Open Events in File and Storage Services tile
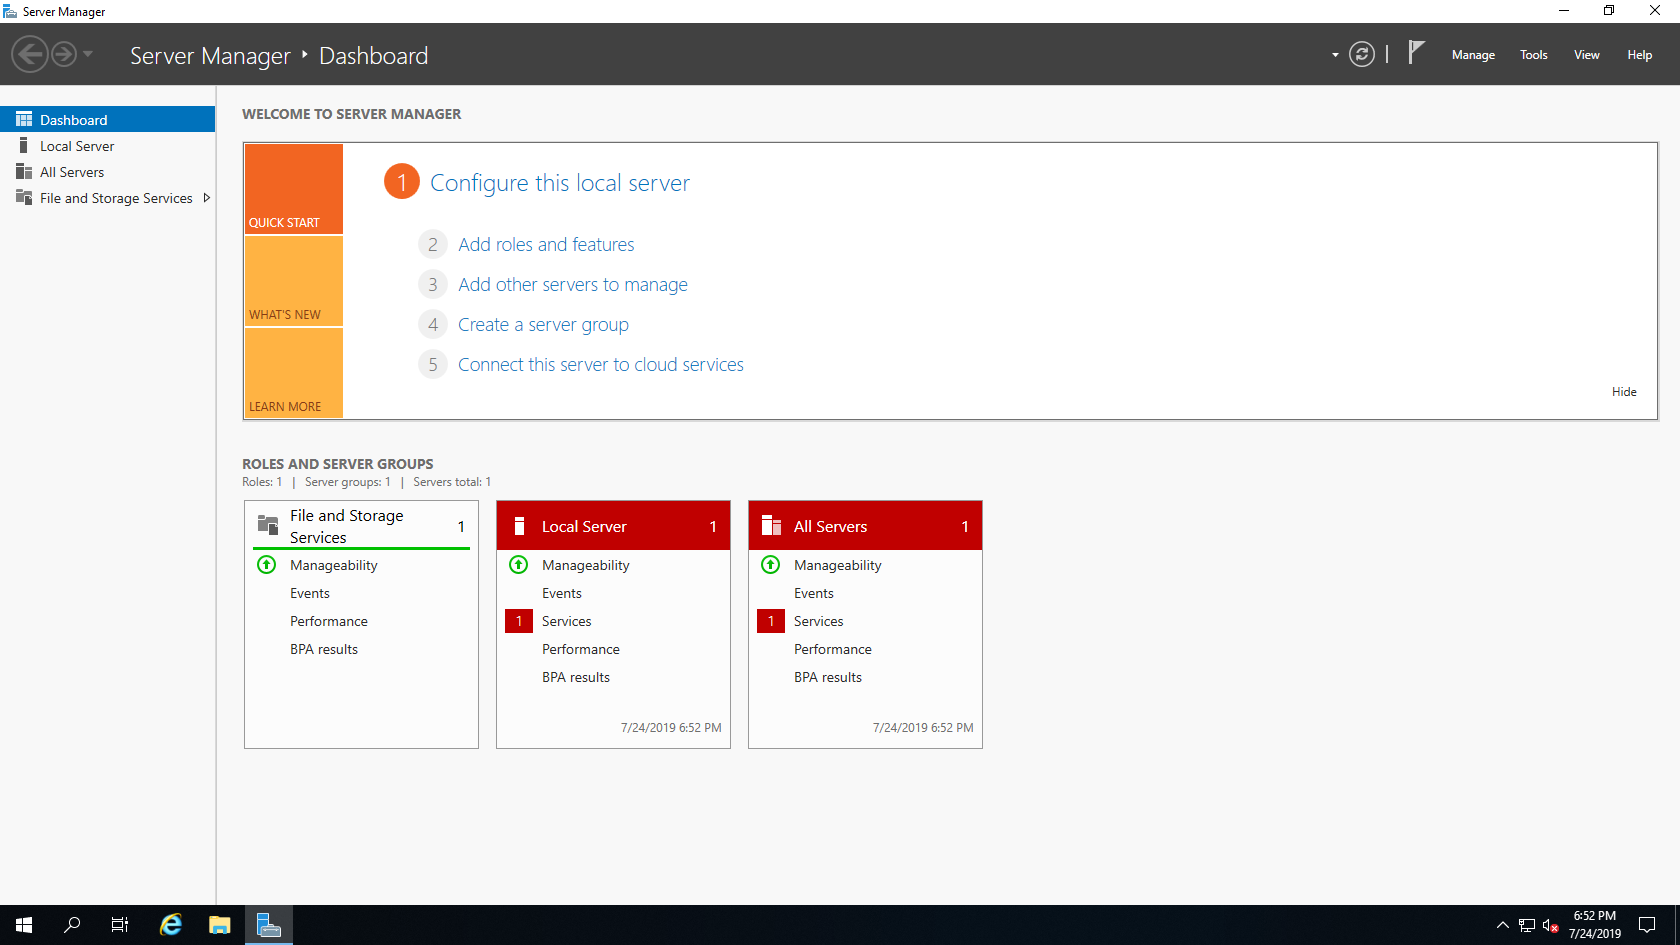Image resolution: width=1680 pixels, height=945 pixels. pos(310,593)
